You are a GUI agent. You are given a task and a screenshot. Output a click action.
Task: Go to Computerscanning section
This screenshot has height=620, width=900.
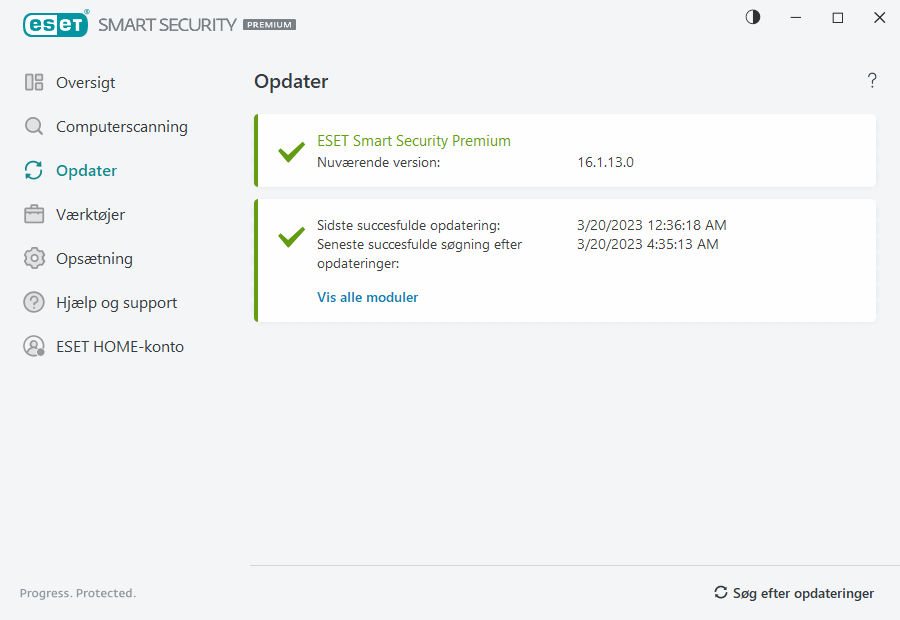[x=121, y=127]
